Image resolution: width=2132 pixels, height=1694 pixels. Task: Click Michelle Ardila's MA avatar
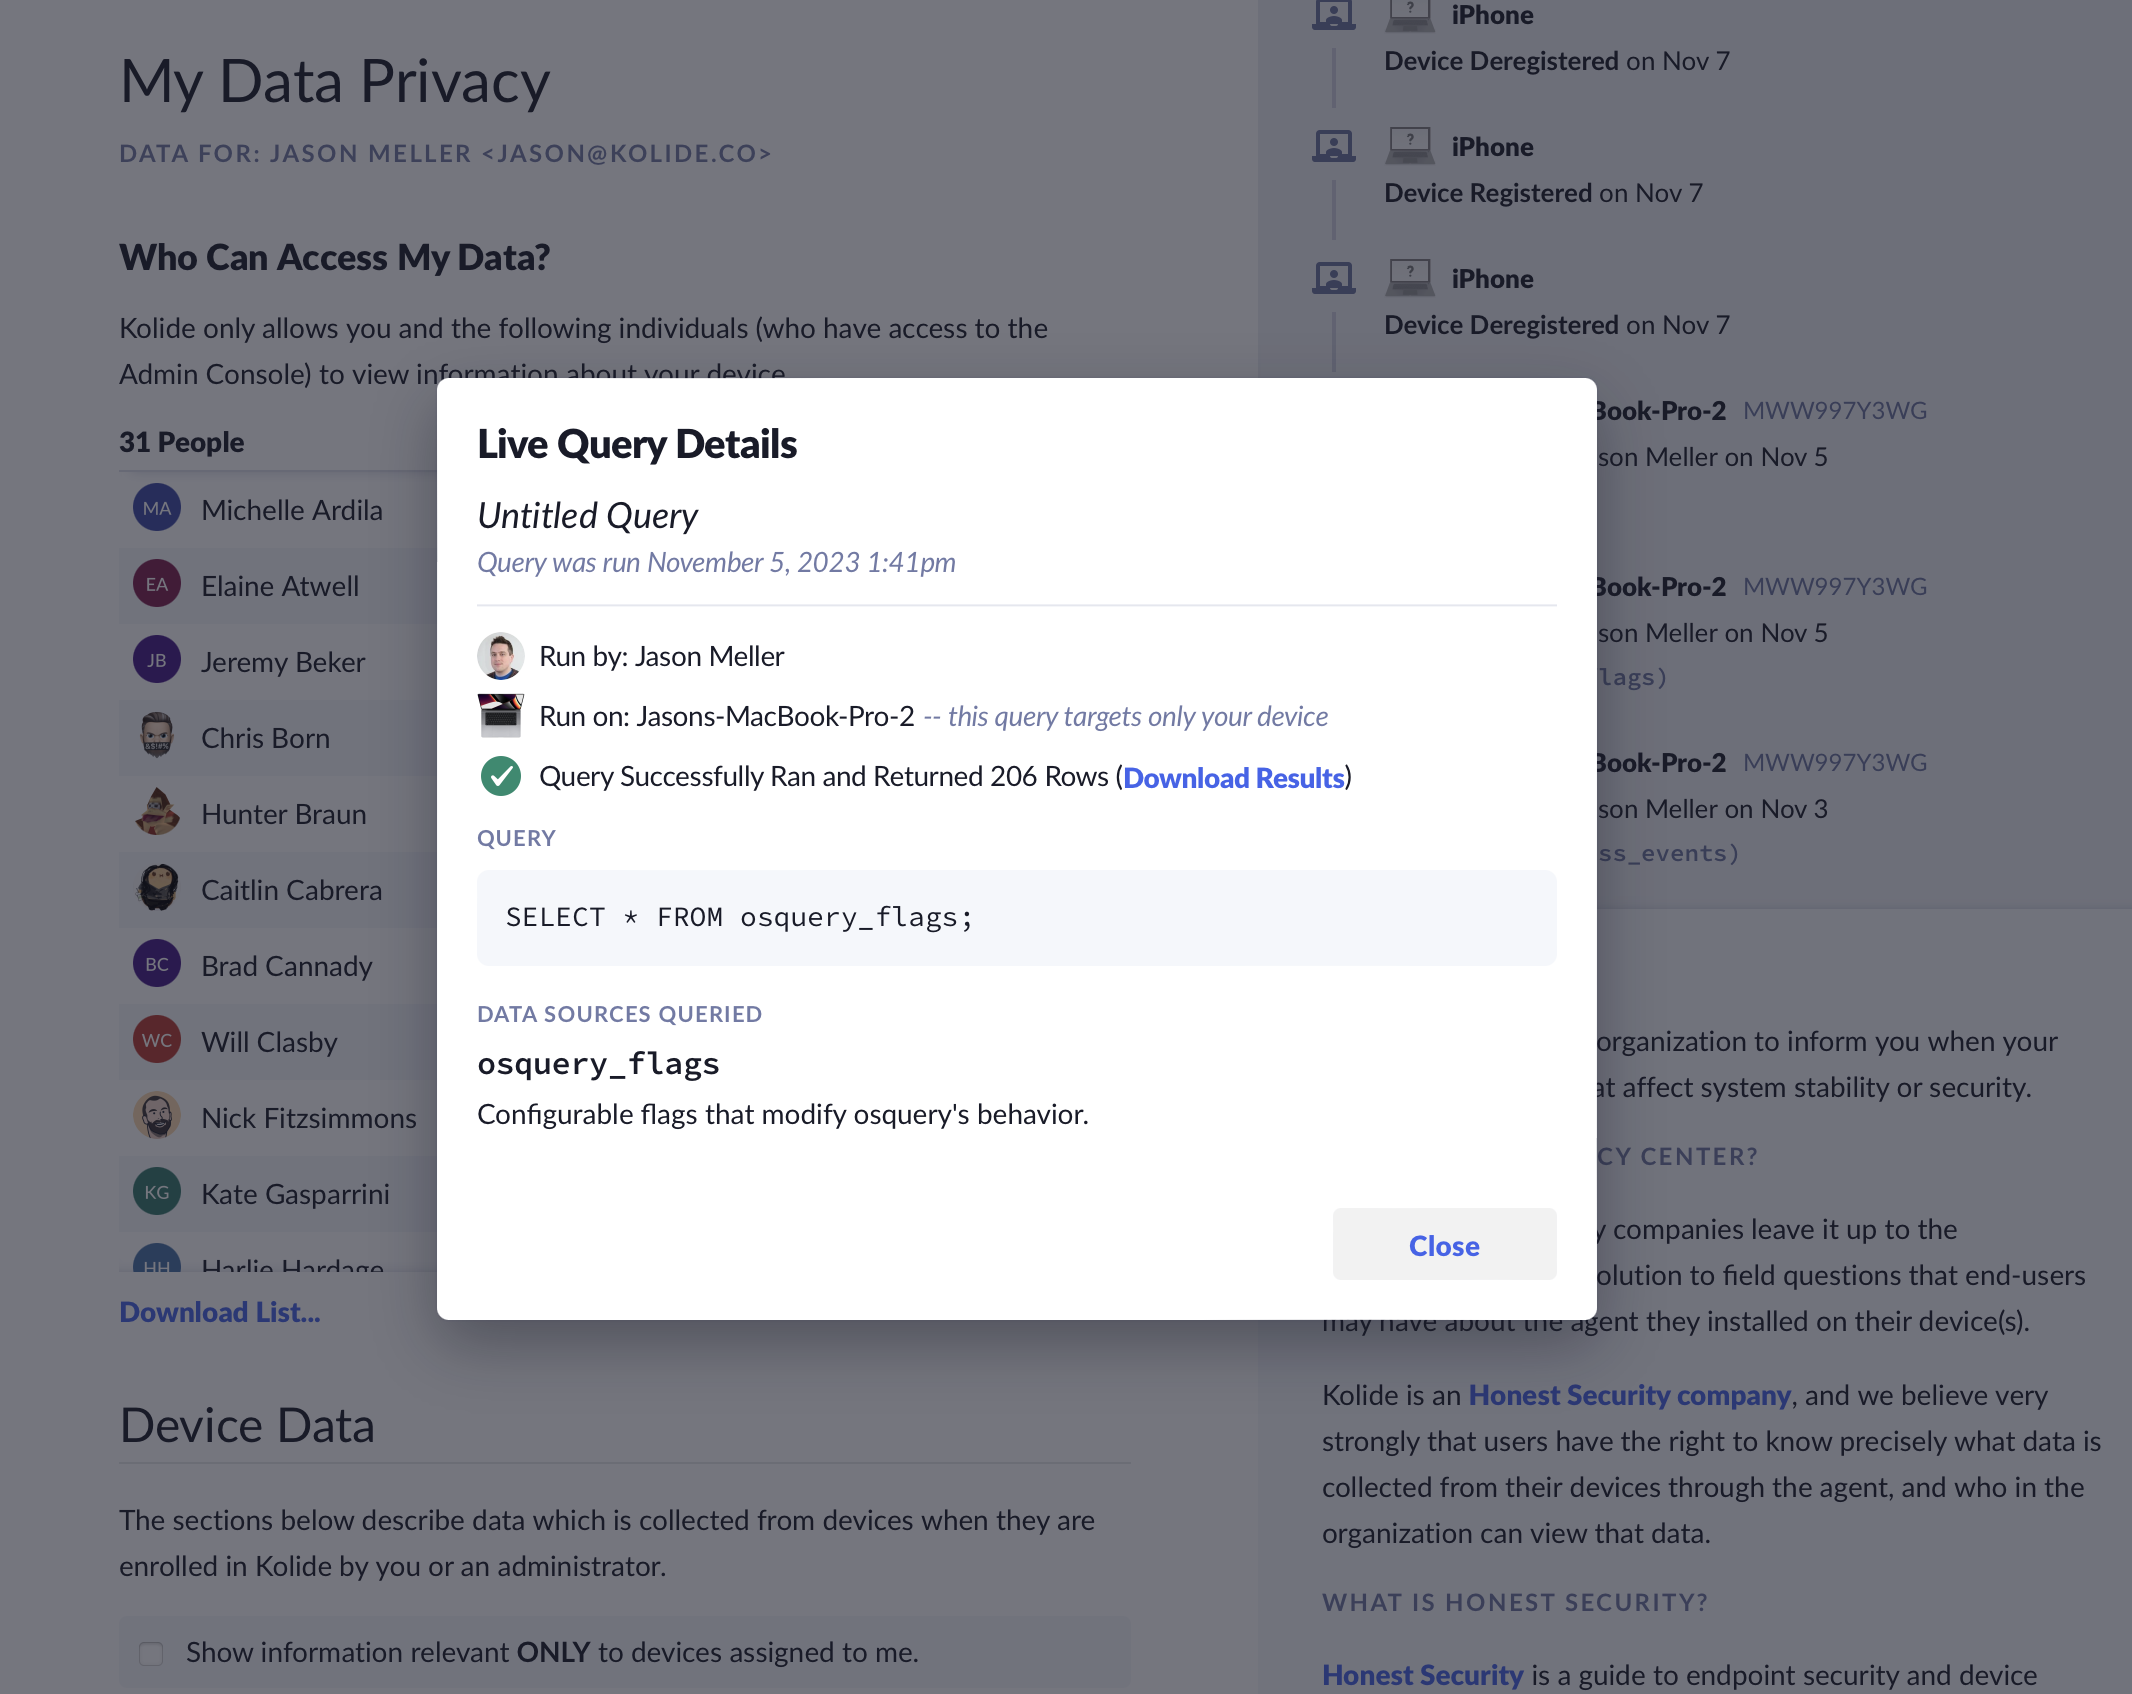pyautogui.click(x=157, y=508)
